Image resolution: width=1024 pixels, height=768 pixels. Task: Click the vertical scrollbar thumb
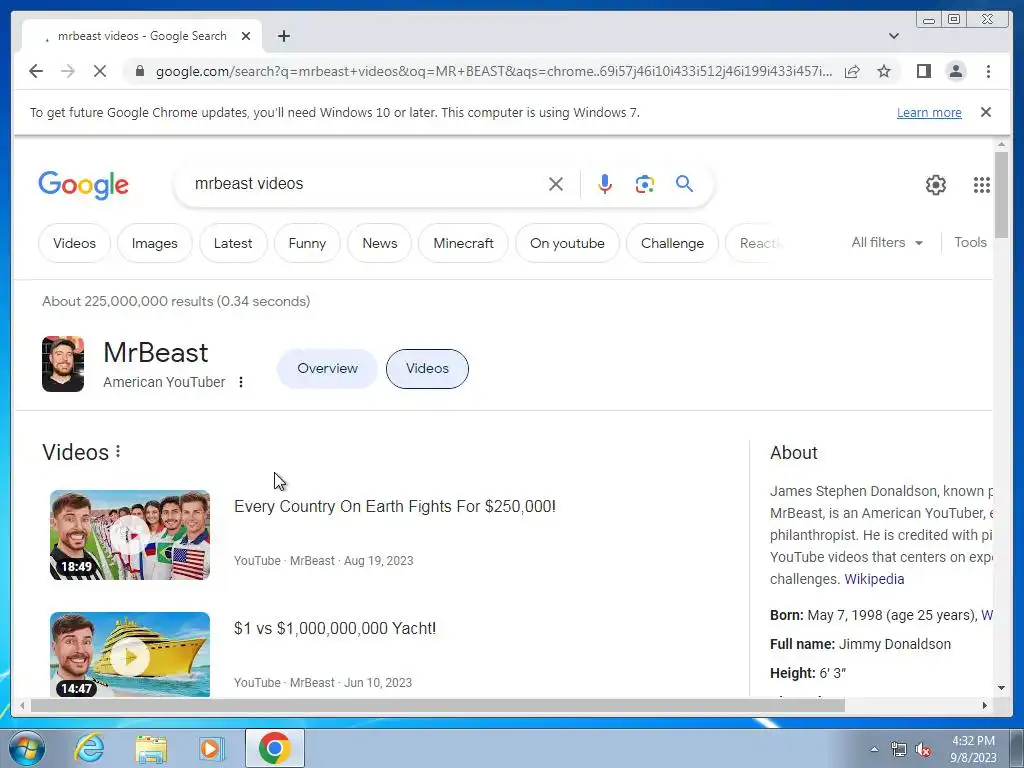click(1001, 195)
